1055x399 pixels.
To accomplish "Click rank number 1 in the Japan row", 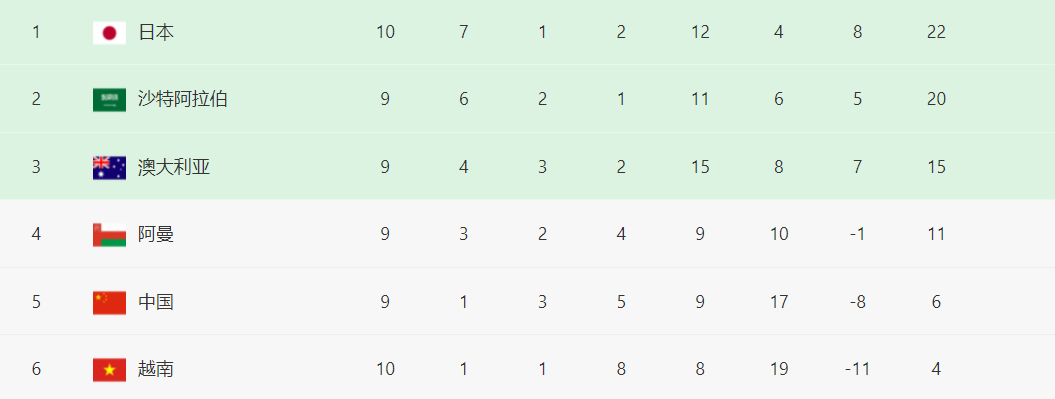I will 36,32.
